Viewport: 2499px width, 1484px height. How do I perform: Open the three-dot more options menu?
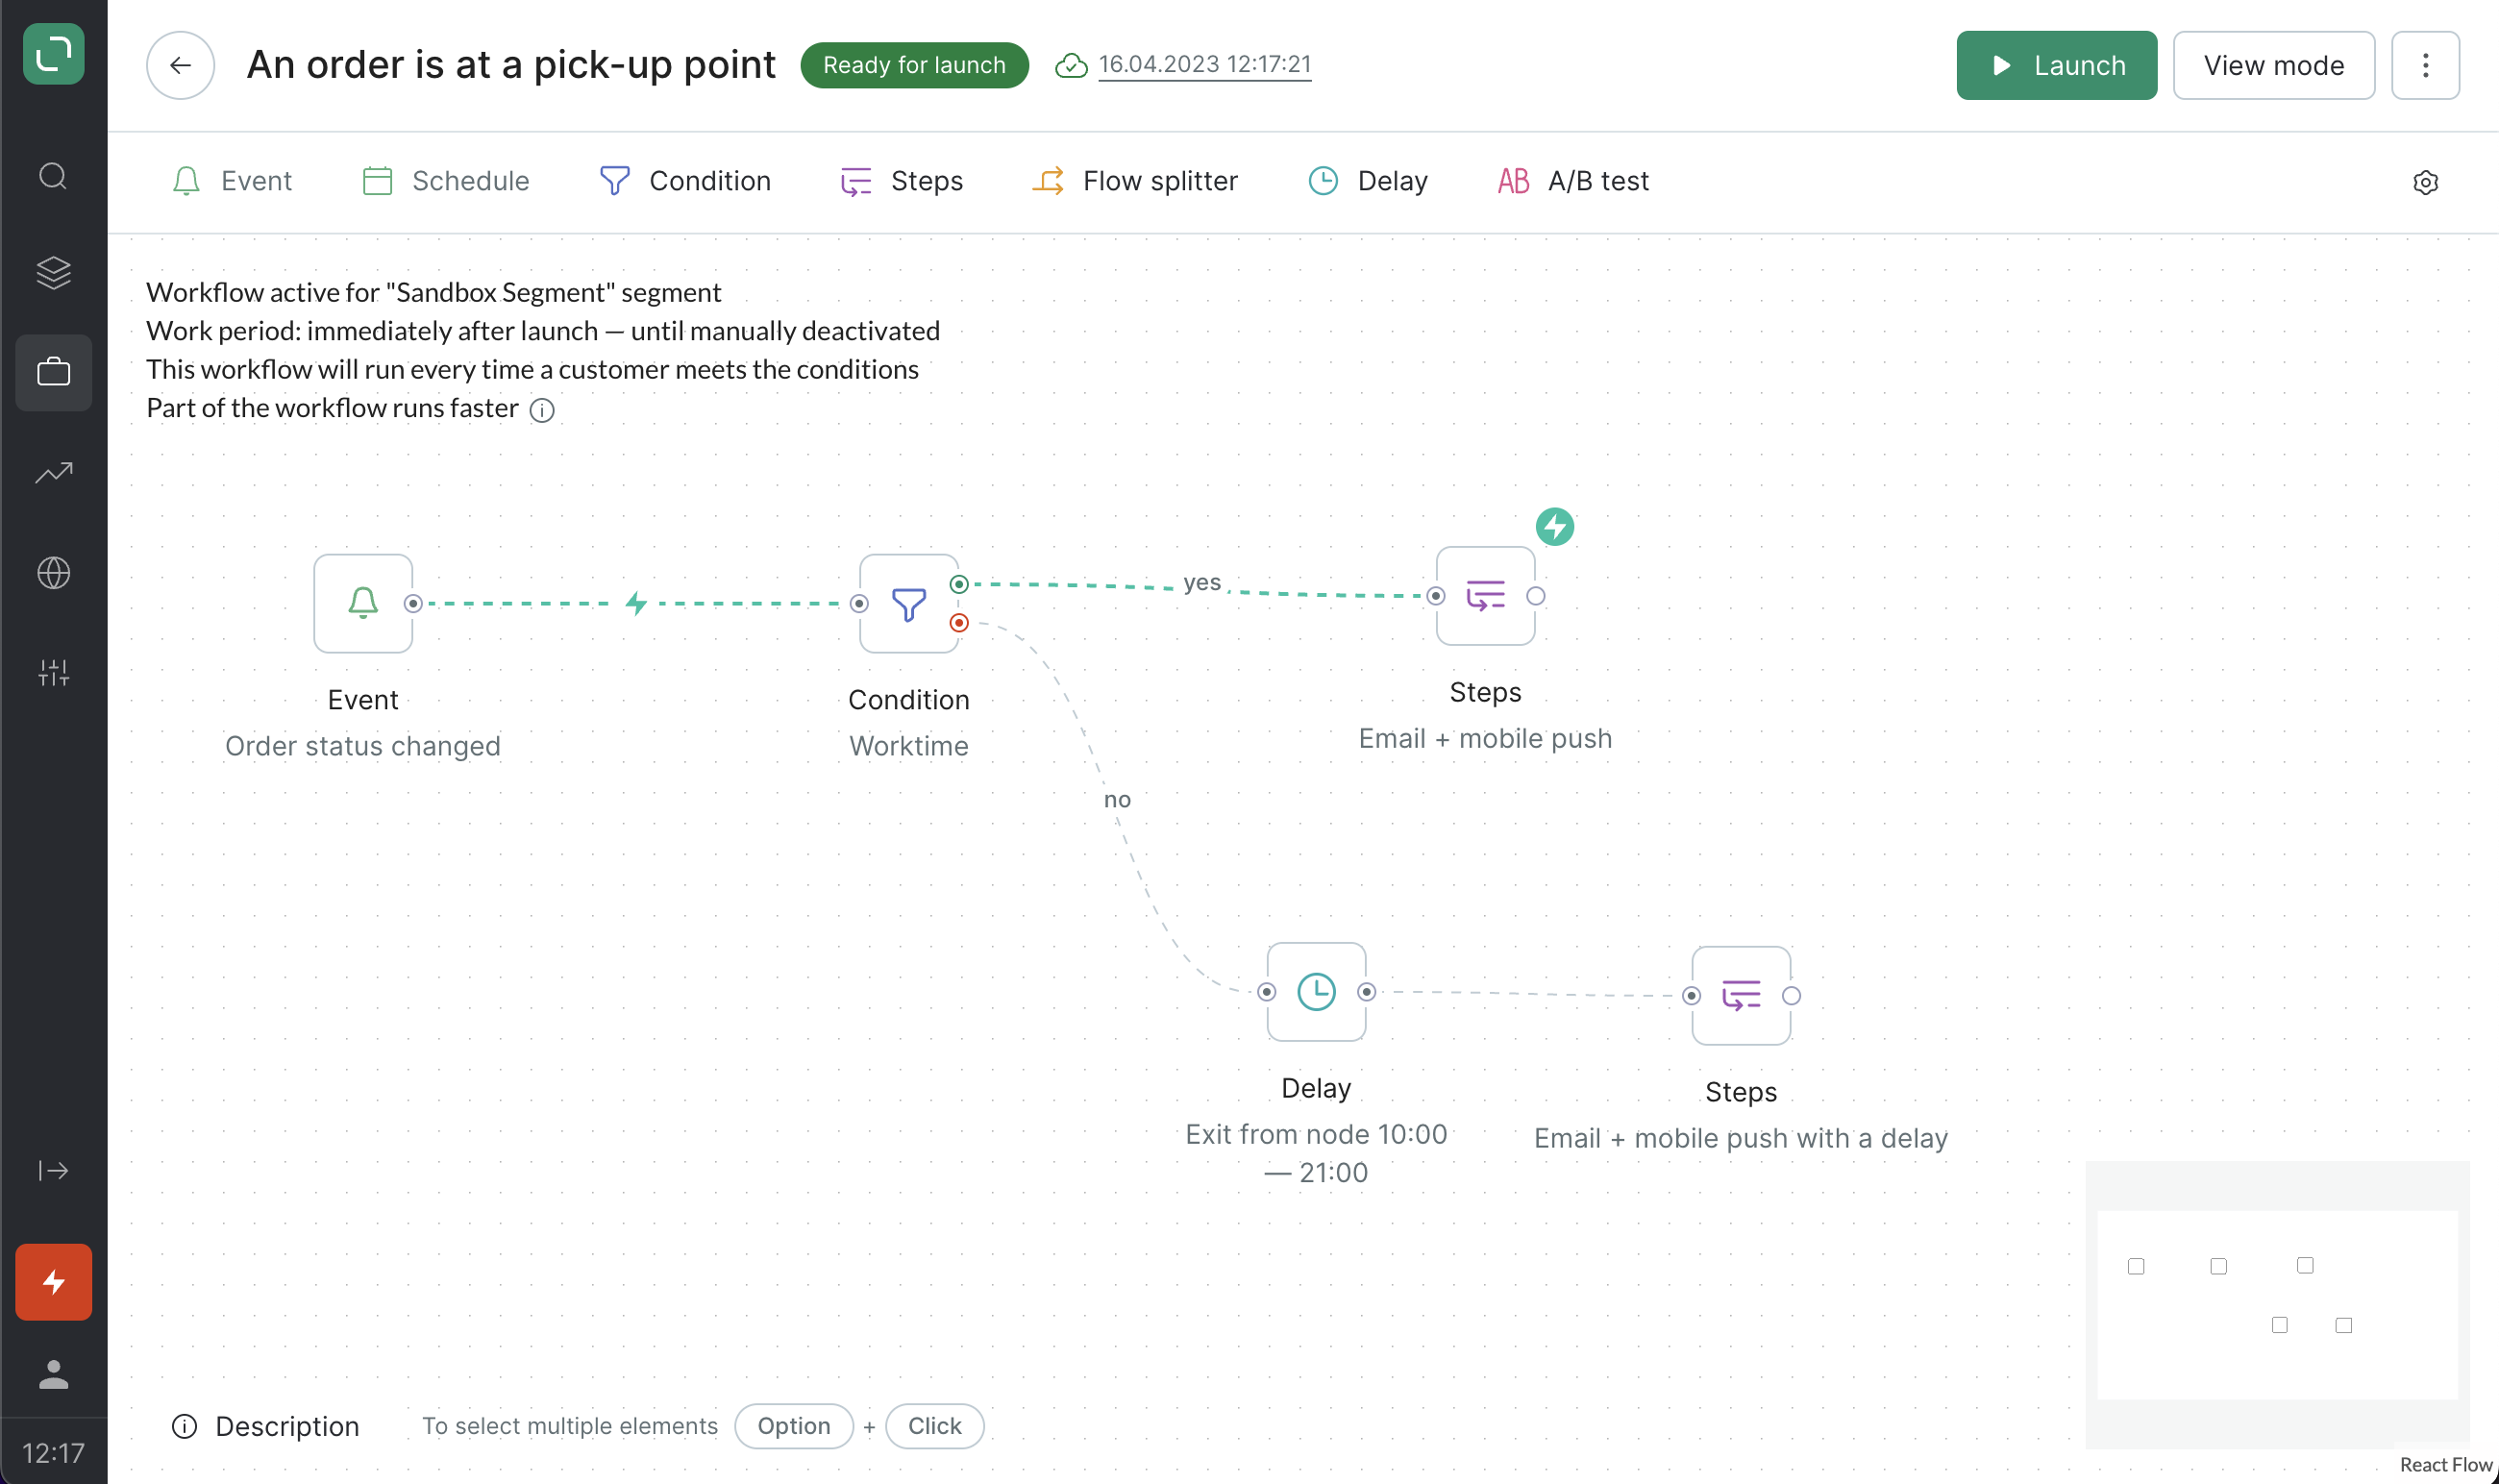[x=2425, y=65]
